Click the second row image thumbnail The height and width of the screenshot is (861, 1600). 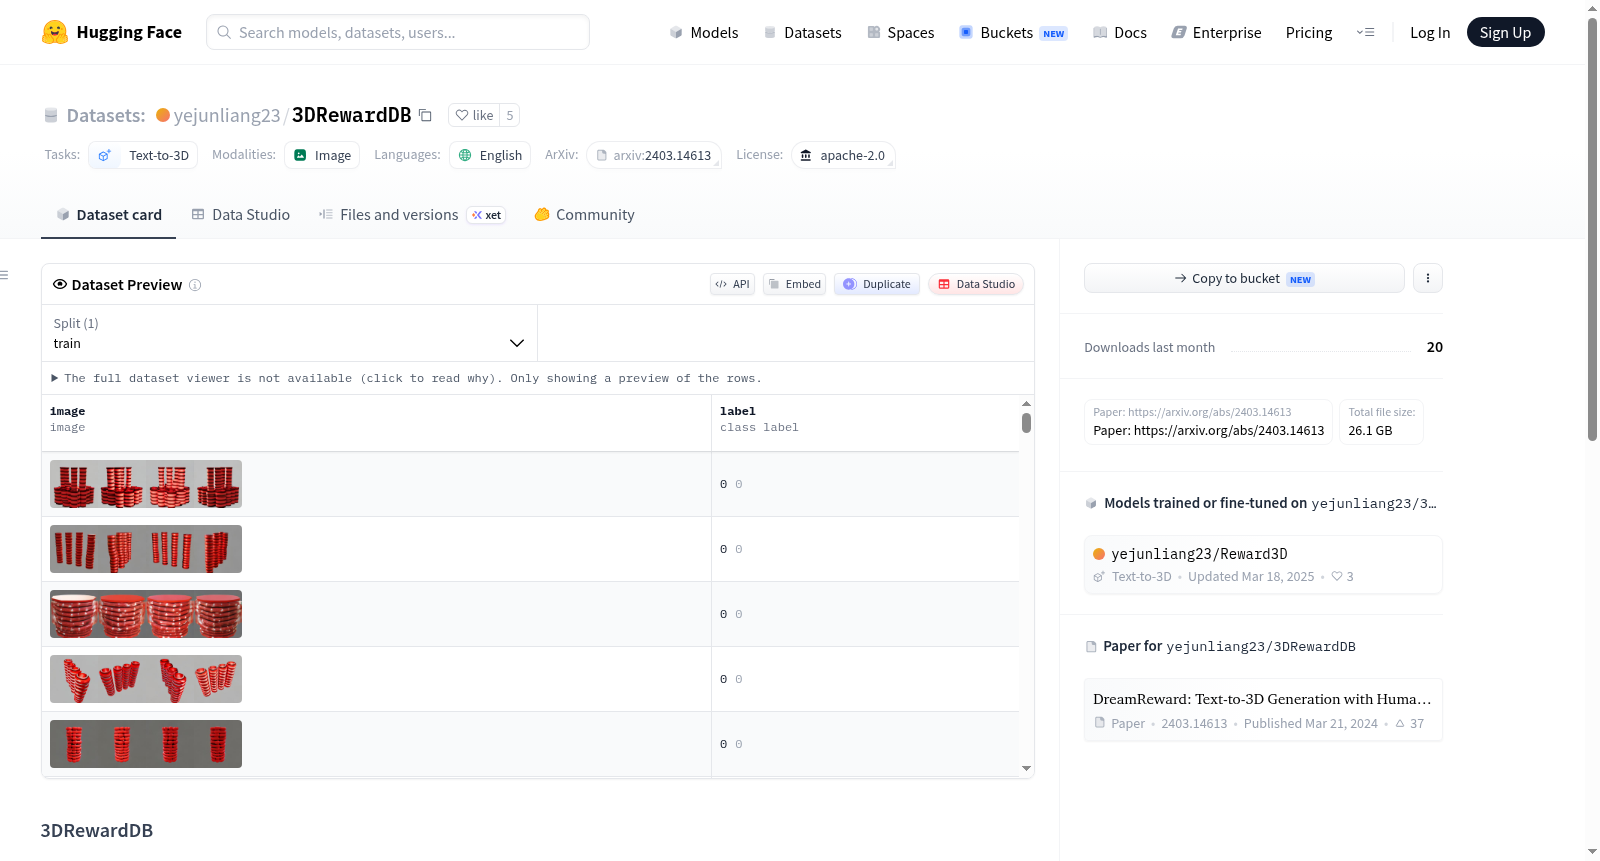coord(146,549)
